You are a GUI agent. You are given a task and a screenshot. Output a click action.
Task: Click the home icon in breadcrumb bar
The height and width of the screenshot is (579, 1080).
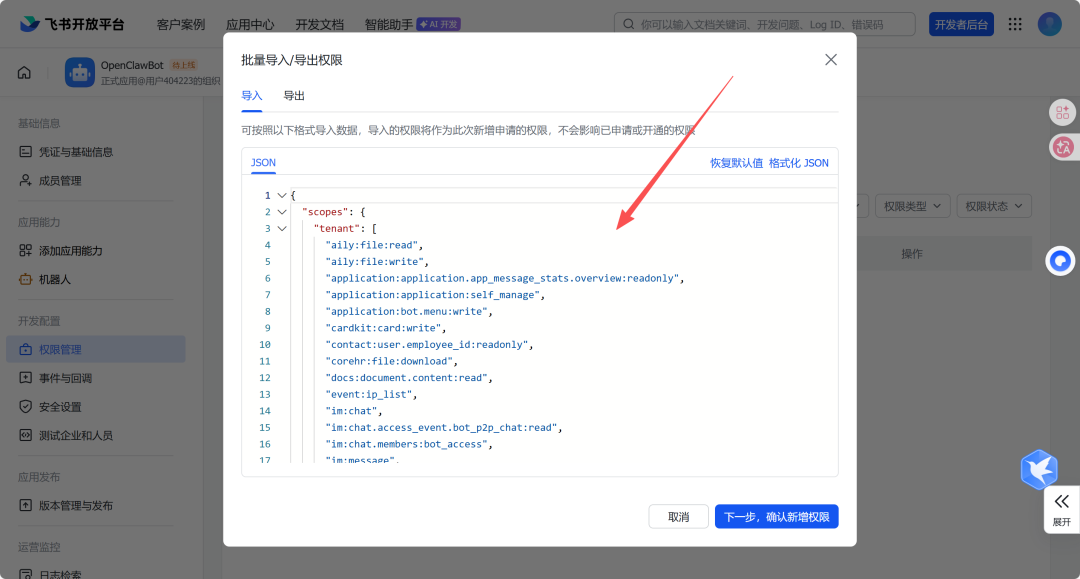click(24, 73)
